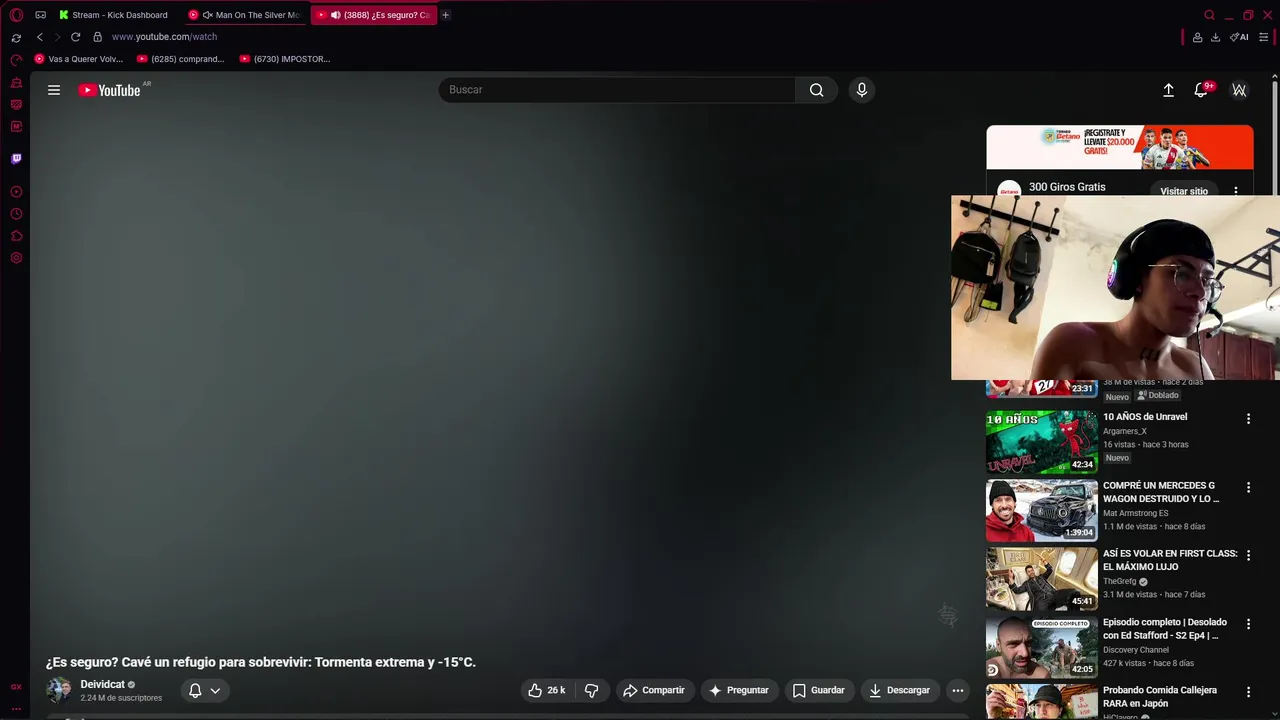
Task: Open a new browser tab
Action: coord(445,15)
